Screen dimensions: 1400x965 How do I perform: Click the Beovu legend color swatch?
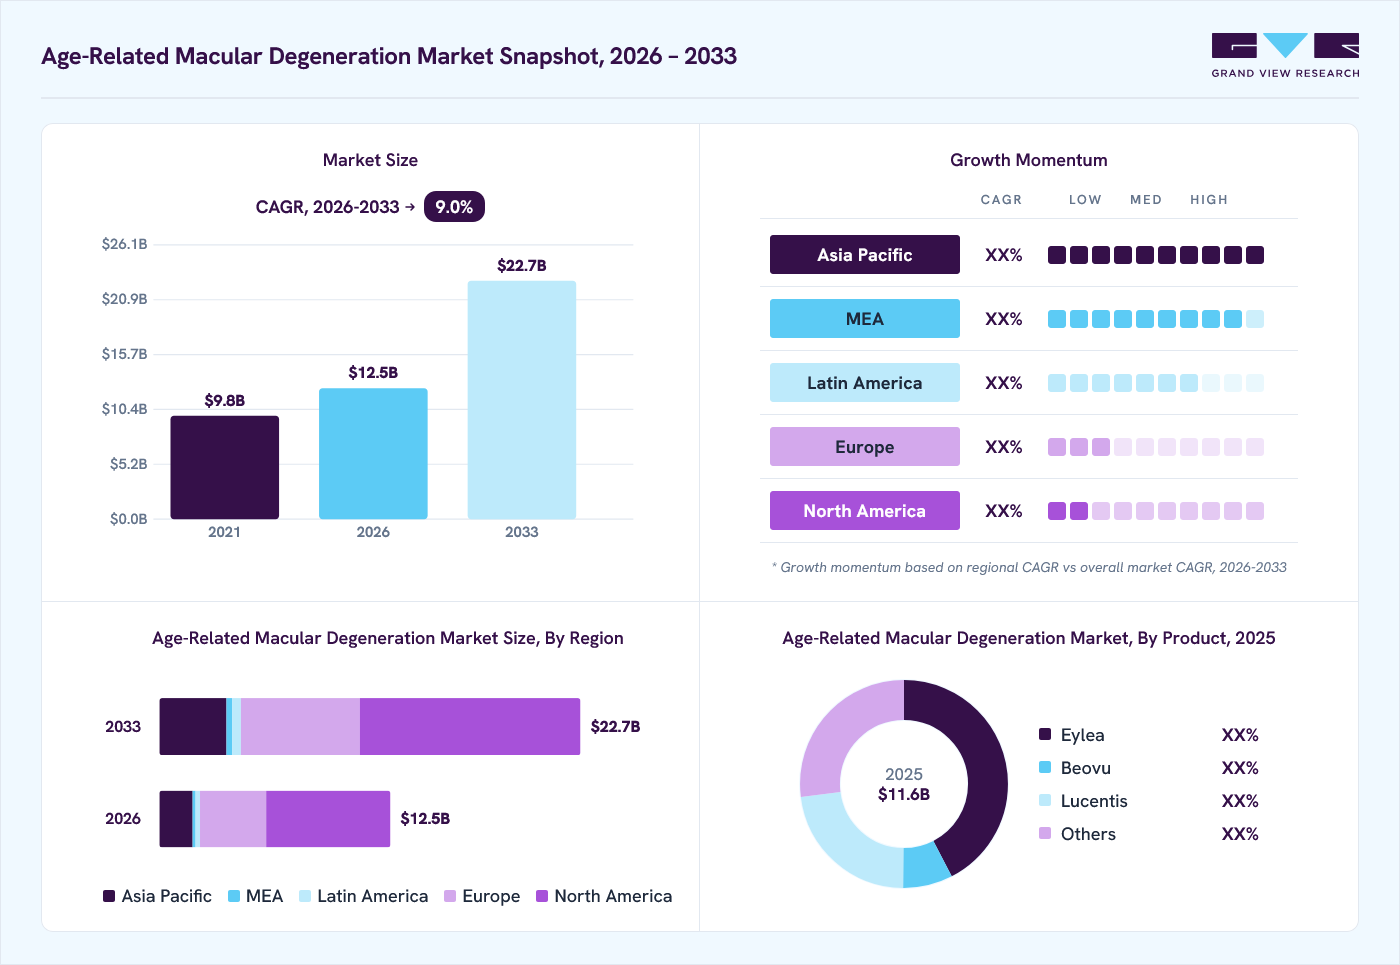(1045, 767)
